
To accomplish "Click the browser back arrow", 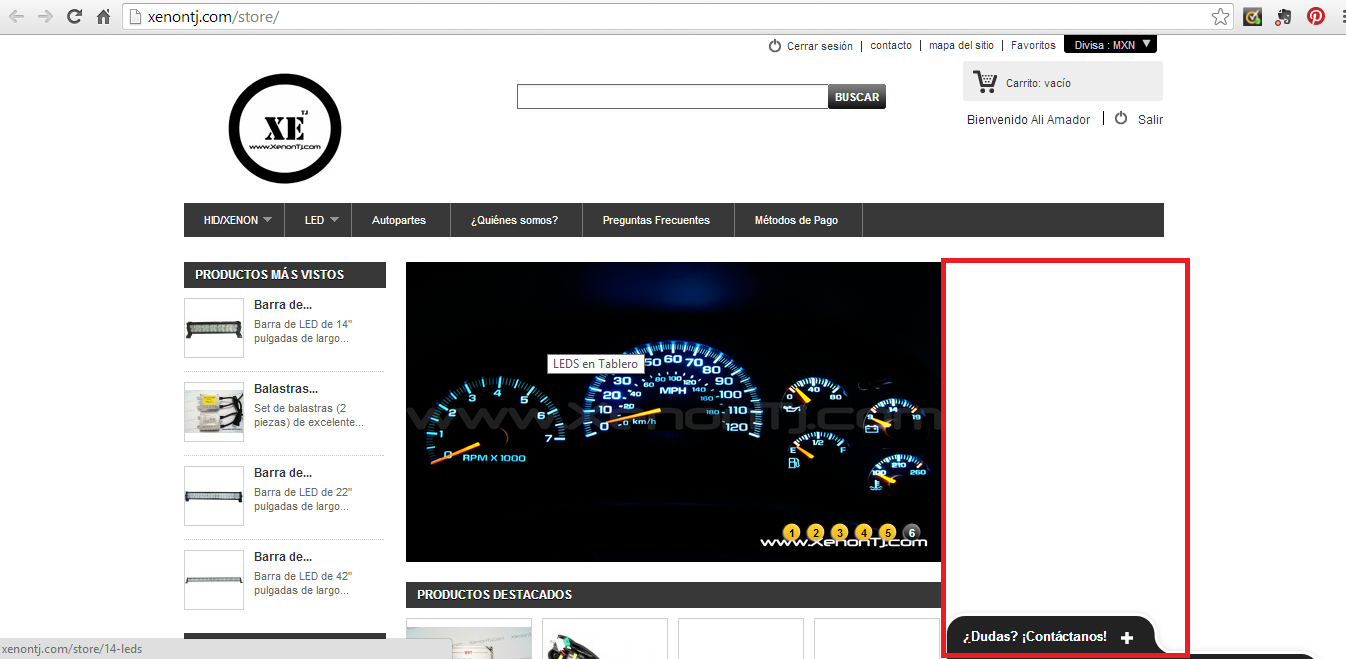I will [x=17, y=17].
